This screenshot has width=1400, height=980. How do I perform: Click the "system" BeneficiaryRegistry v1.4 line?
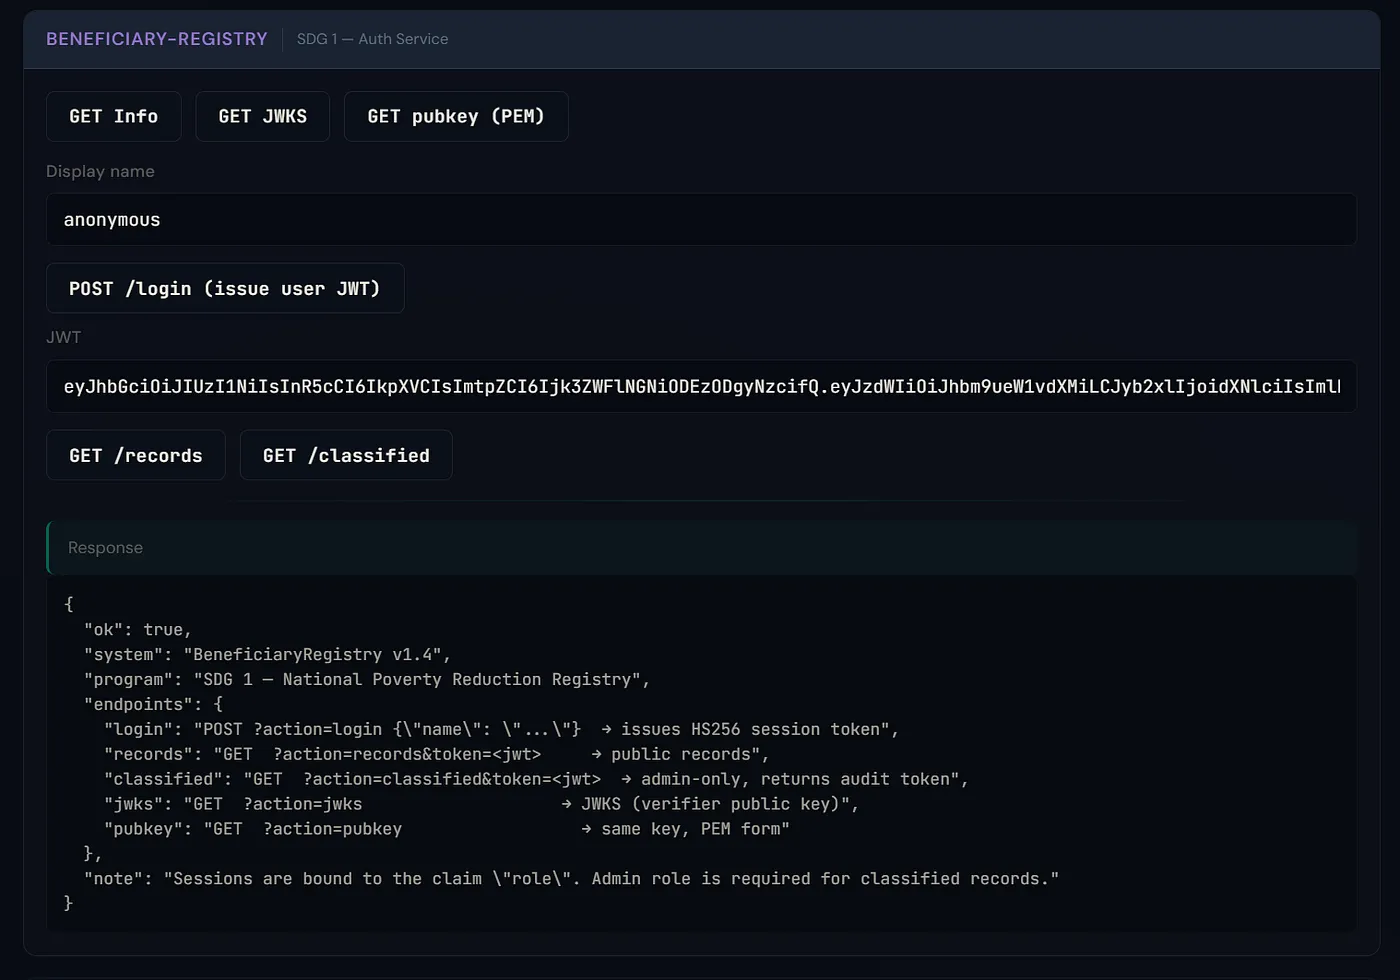[x=267, y=655]
